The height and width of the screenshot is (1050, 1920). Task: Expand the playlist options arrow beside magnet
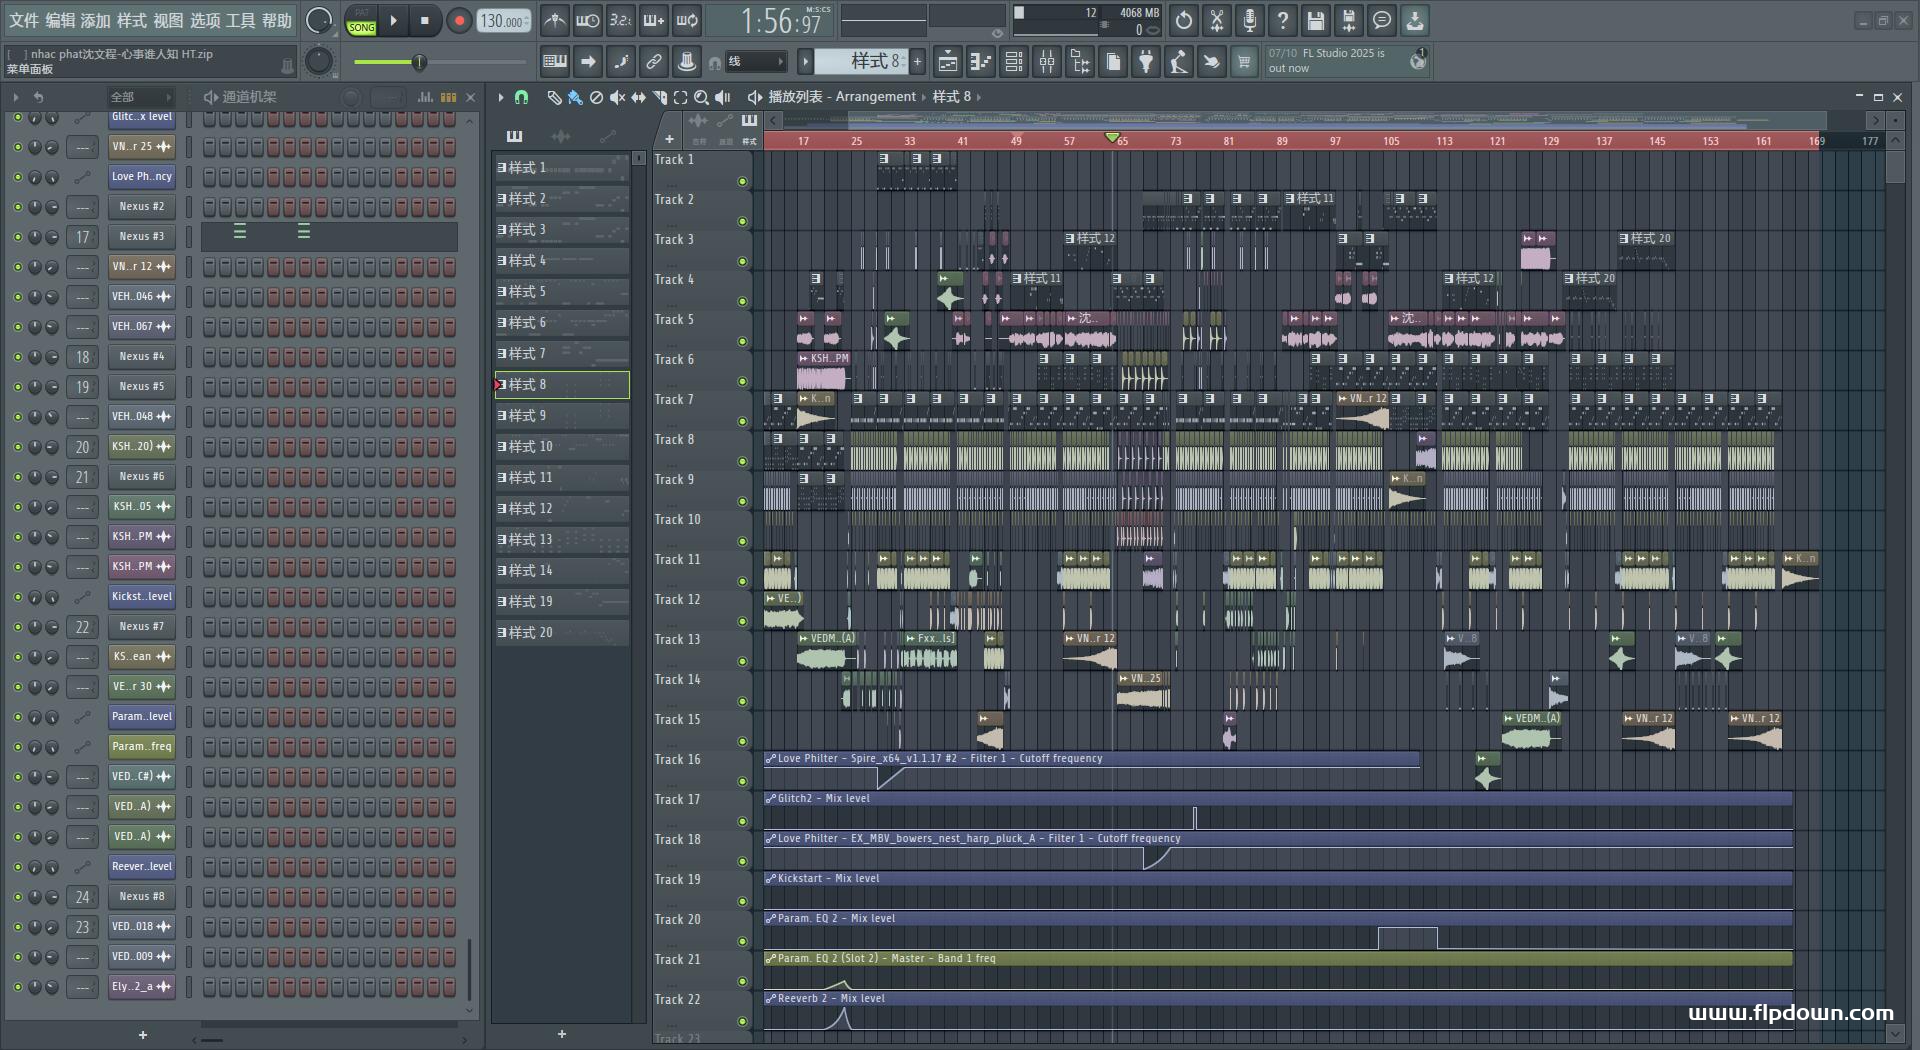tap(501, 97)
